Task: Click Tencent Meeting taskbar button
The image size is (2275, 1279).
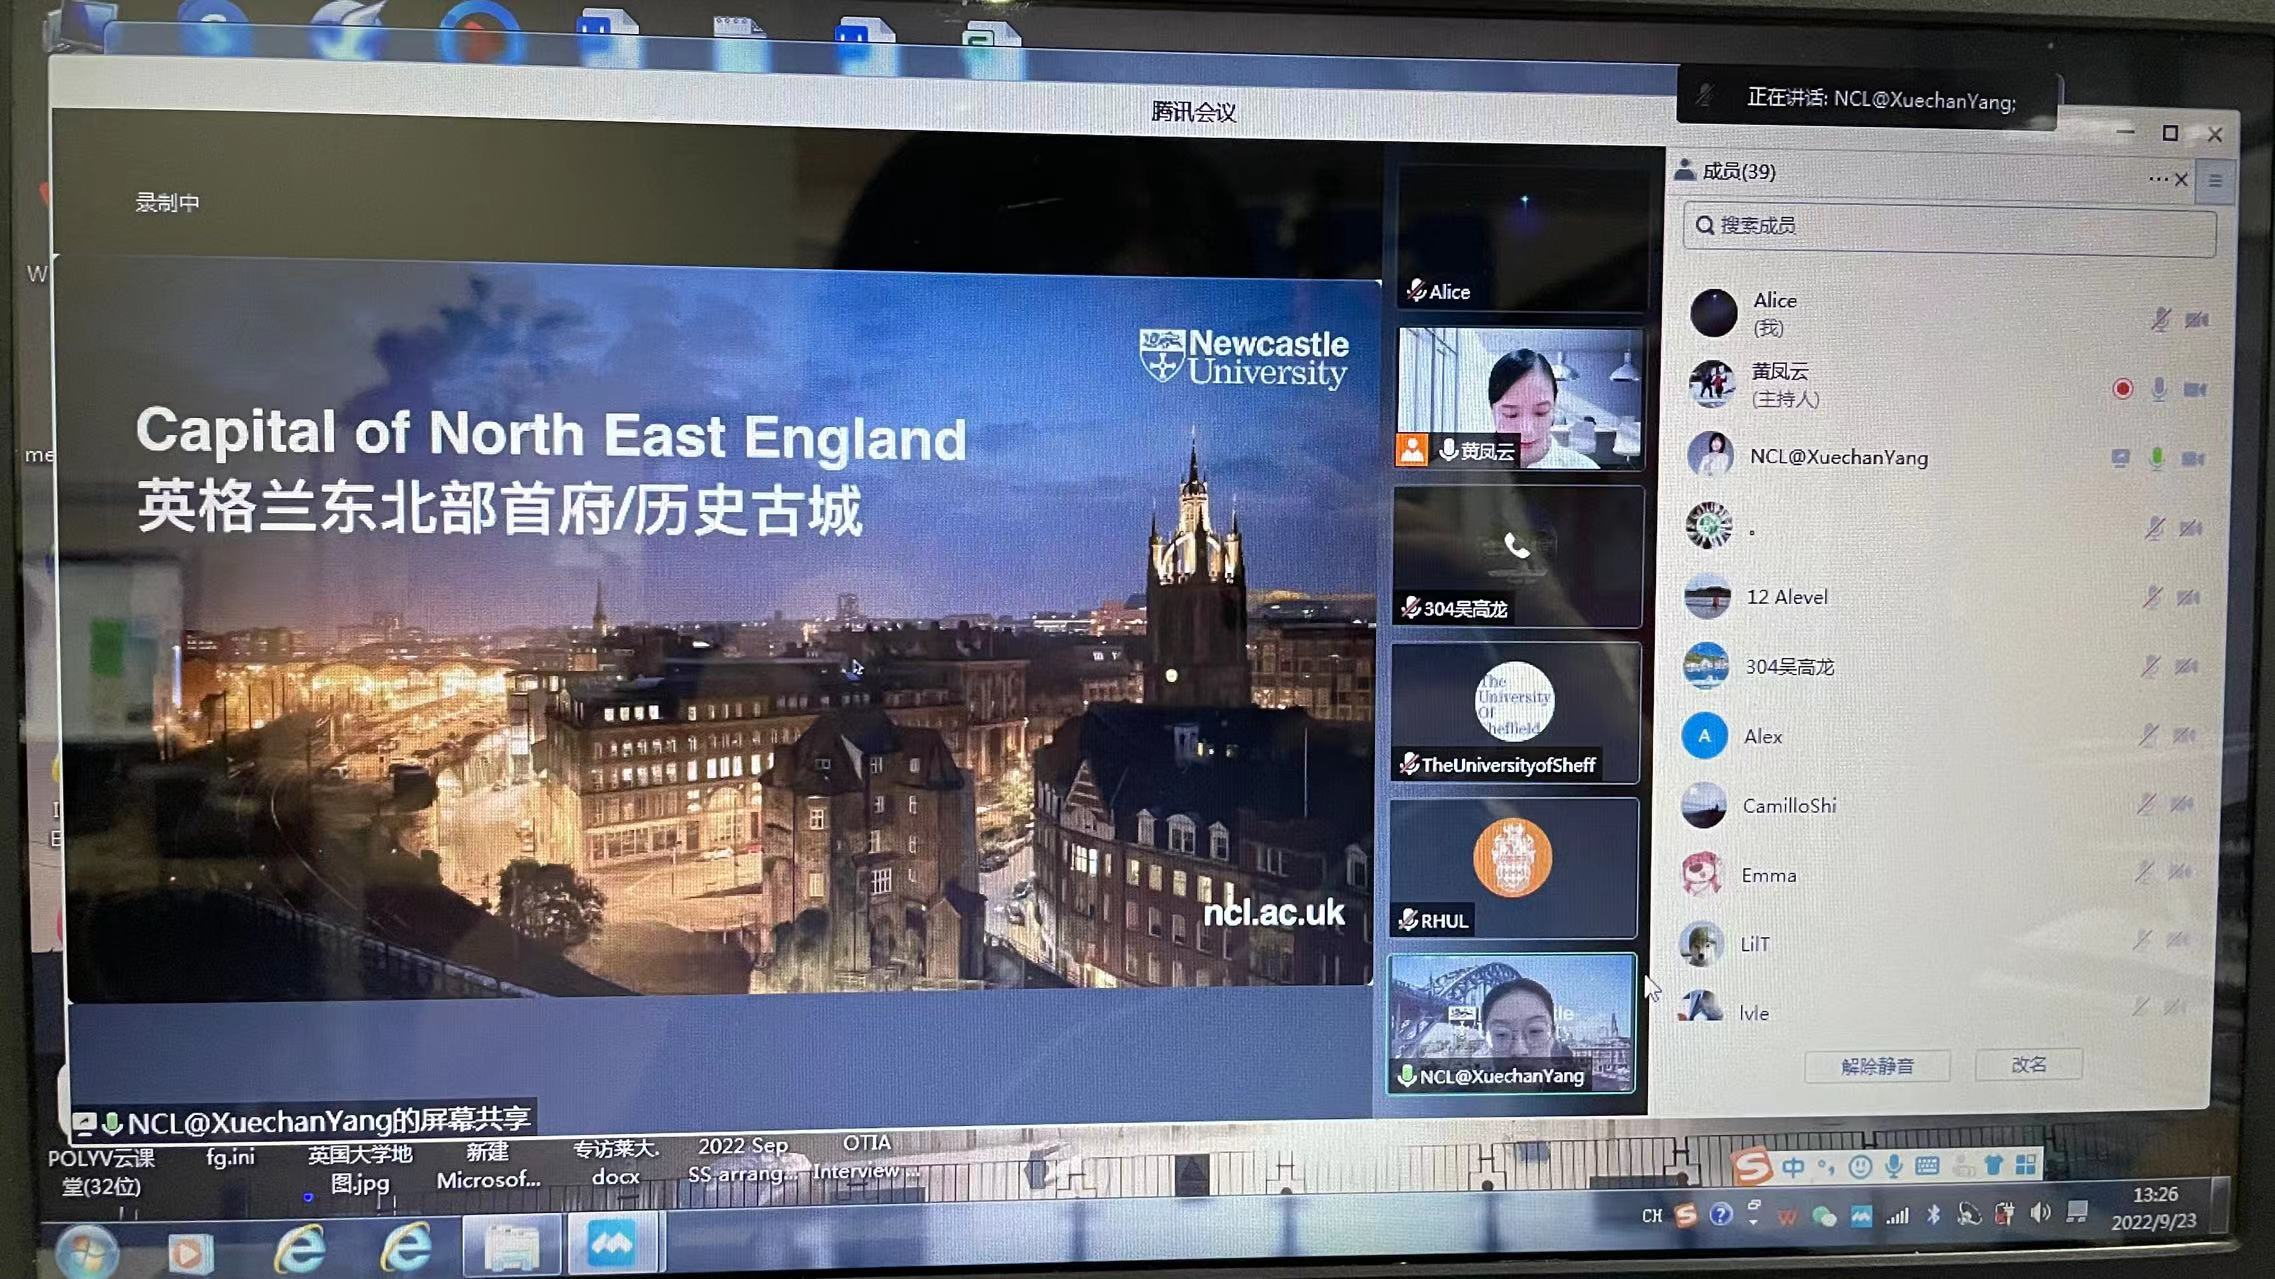Action: (614, 1243)
